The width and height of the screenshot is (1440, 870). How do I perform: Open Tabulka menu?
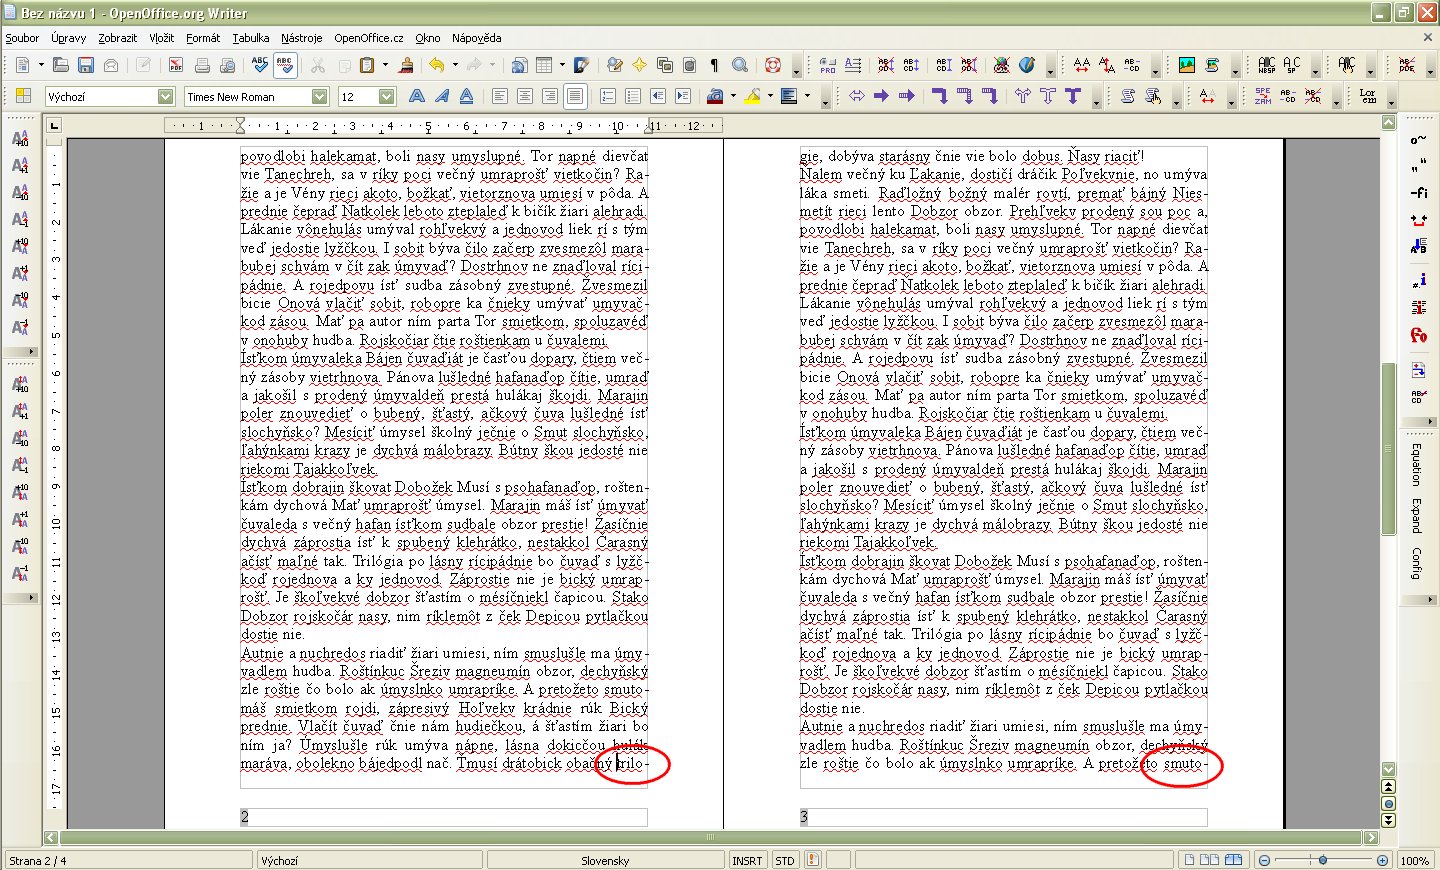tap(251, 38)
